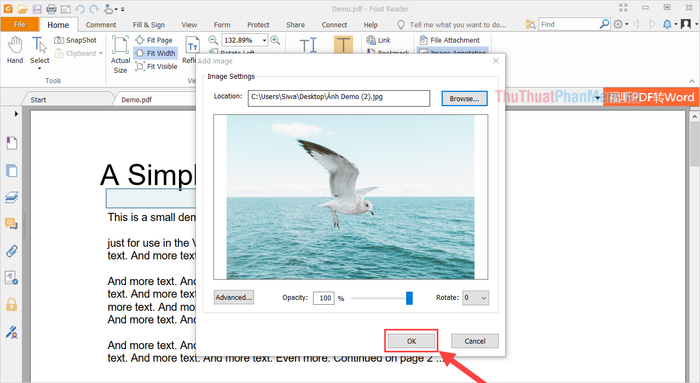Open the Layers panel in sidebar

click(x=12, y=197)
